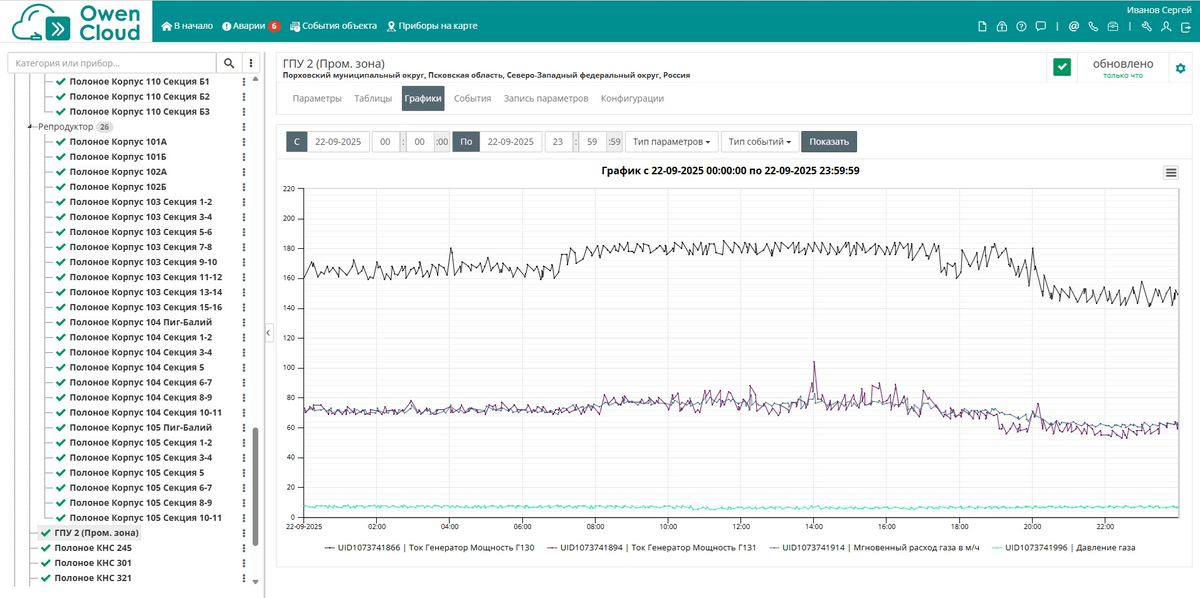
Task: Open the chat message bubble icon
Action: (1040, 27)
